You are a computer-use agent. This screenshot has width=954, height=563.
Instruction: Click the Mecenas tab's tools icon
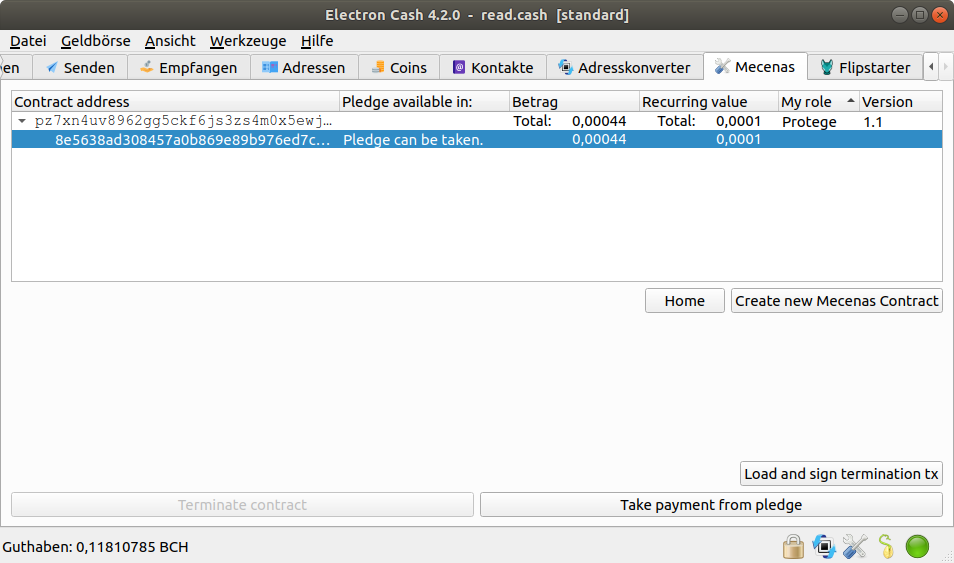(x=722, y=66)
